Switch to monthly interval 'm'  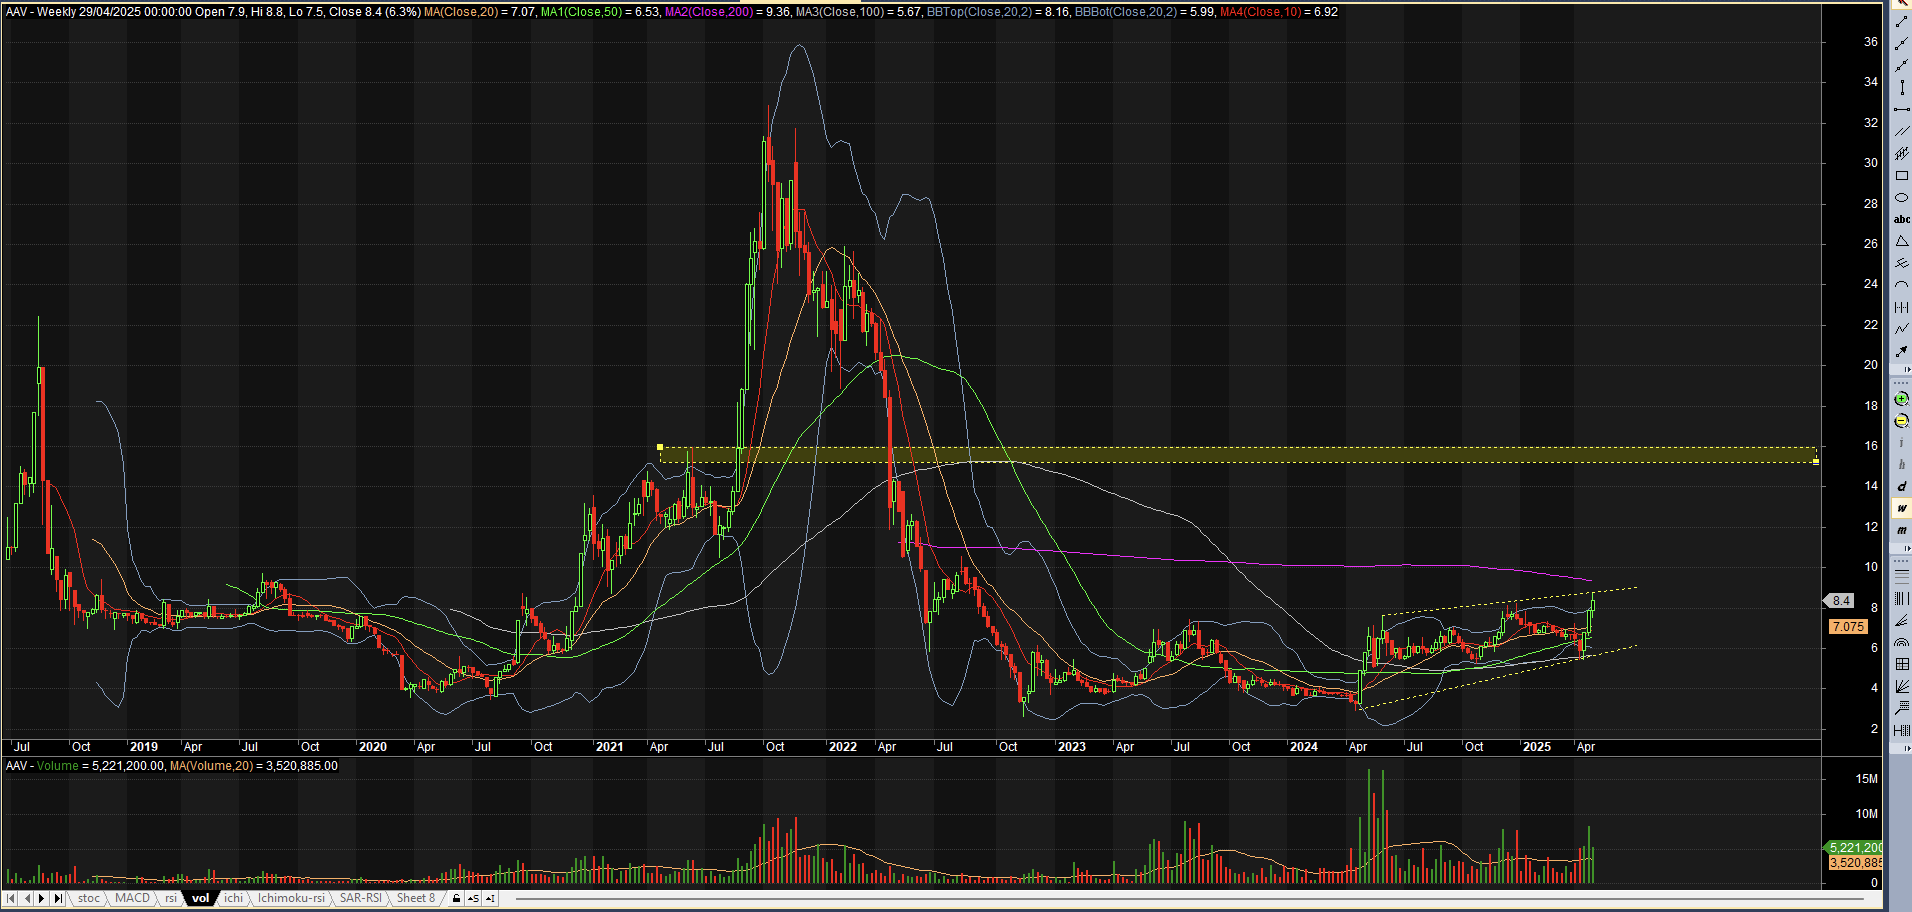pos(1901,531)
